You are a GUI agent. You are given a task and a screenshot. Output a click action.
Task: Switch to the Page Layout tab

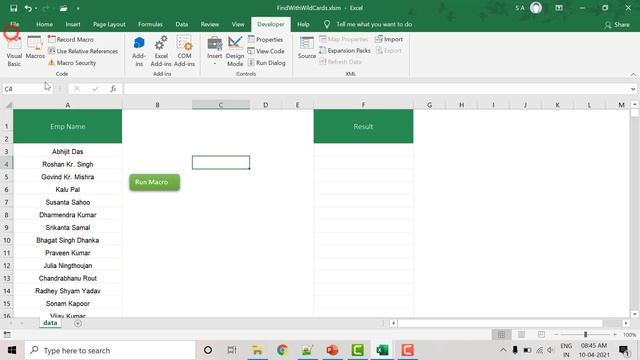click(109, 24)
